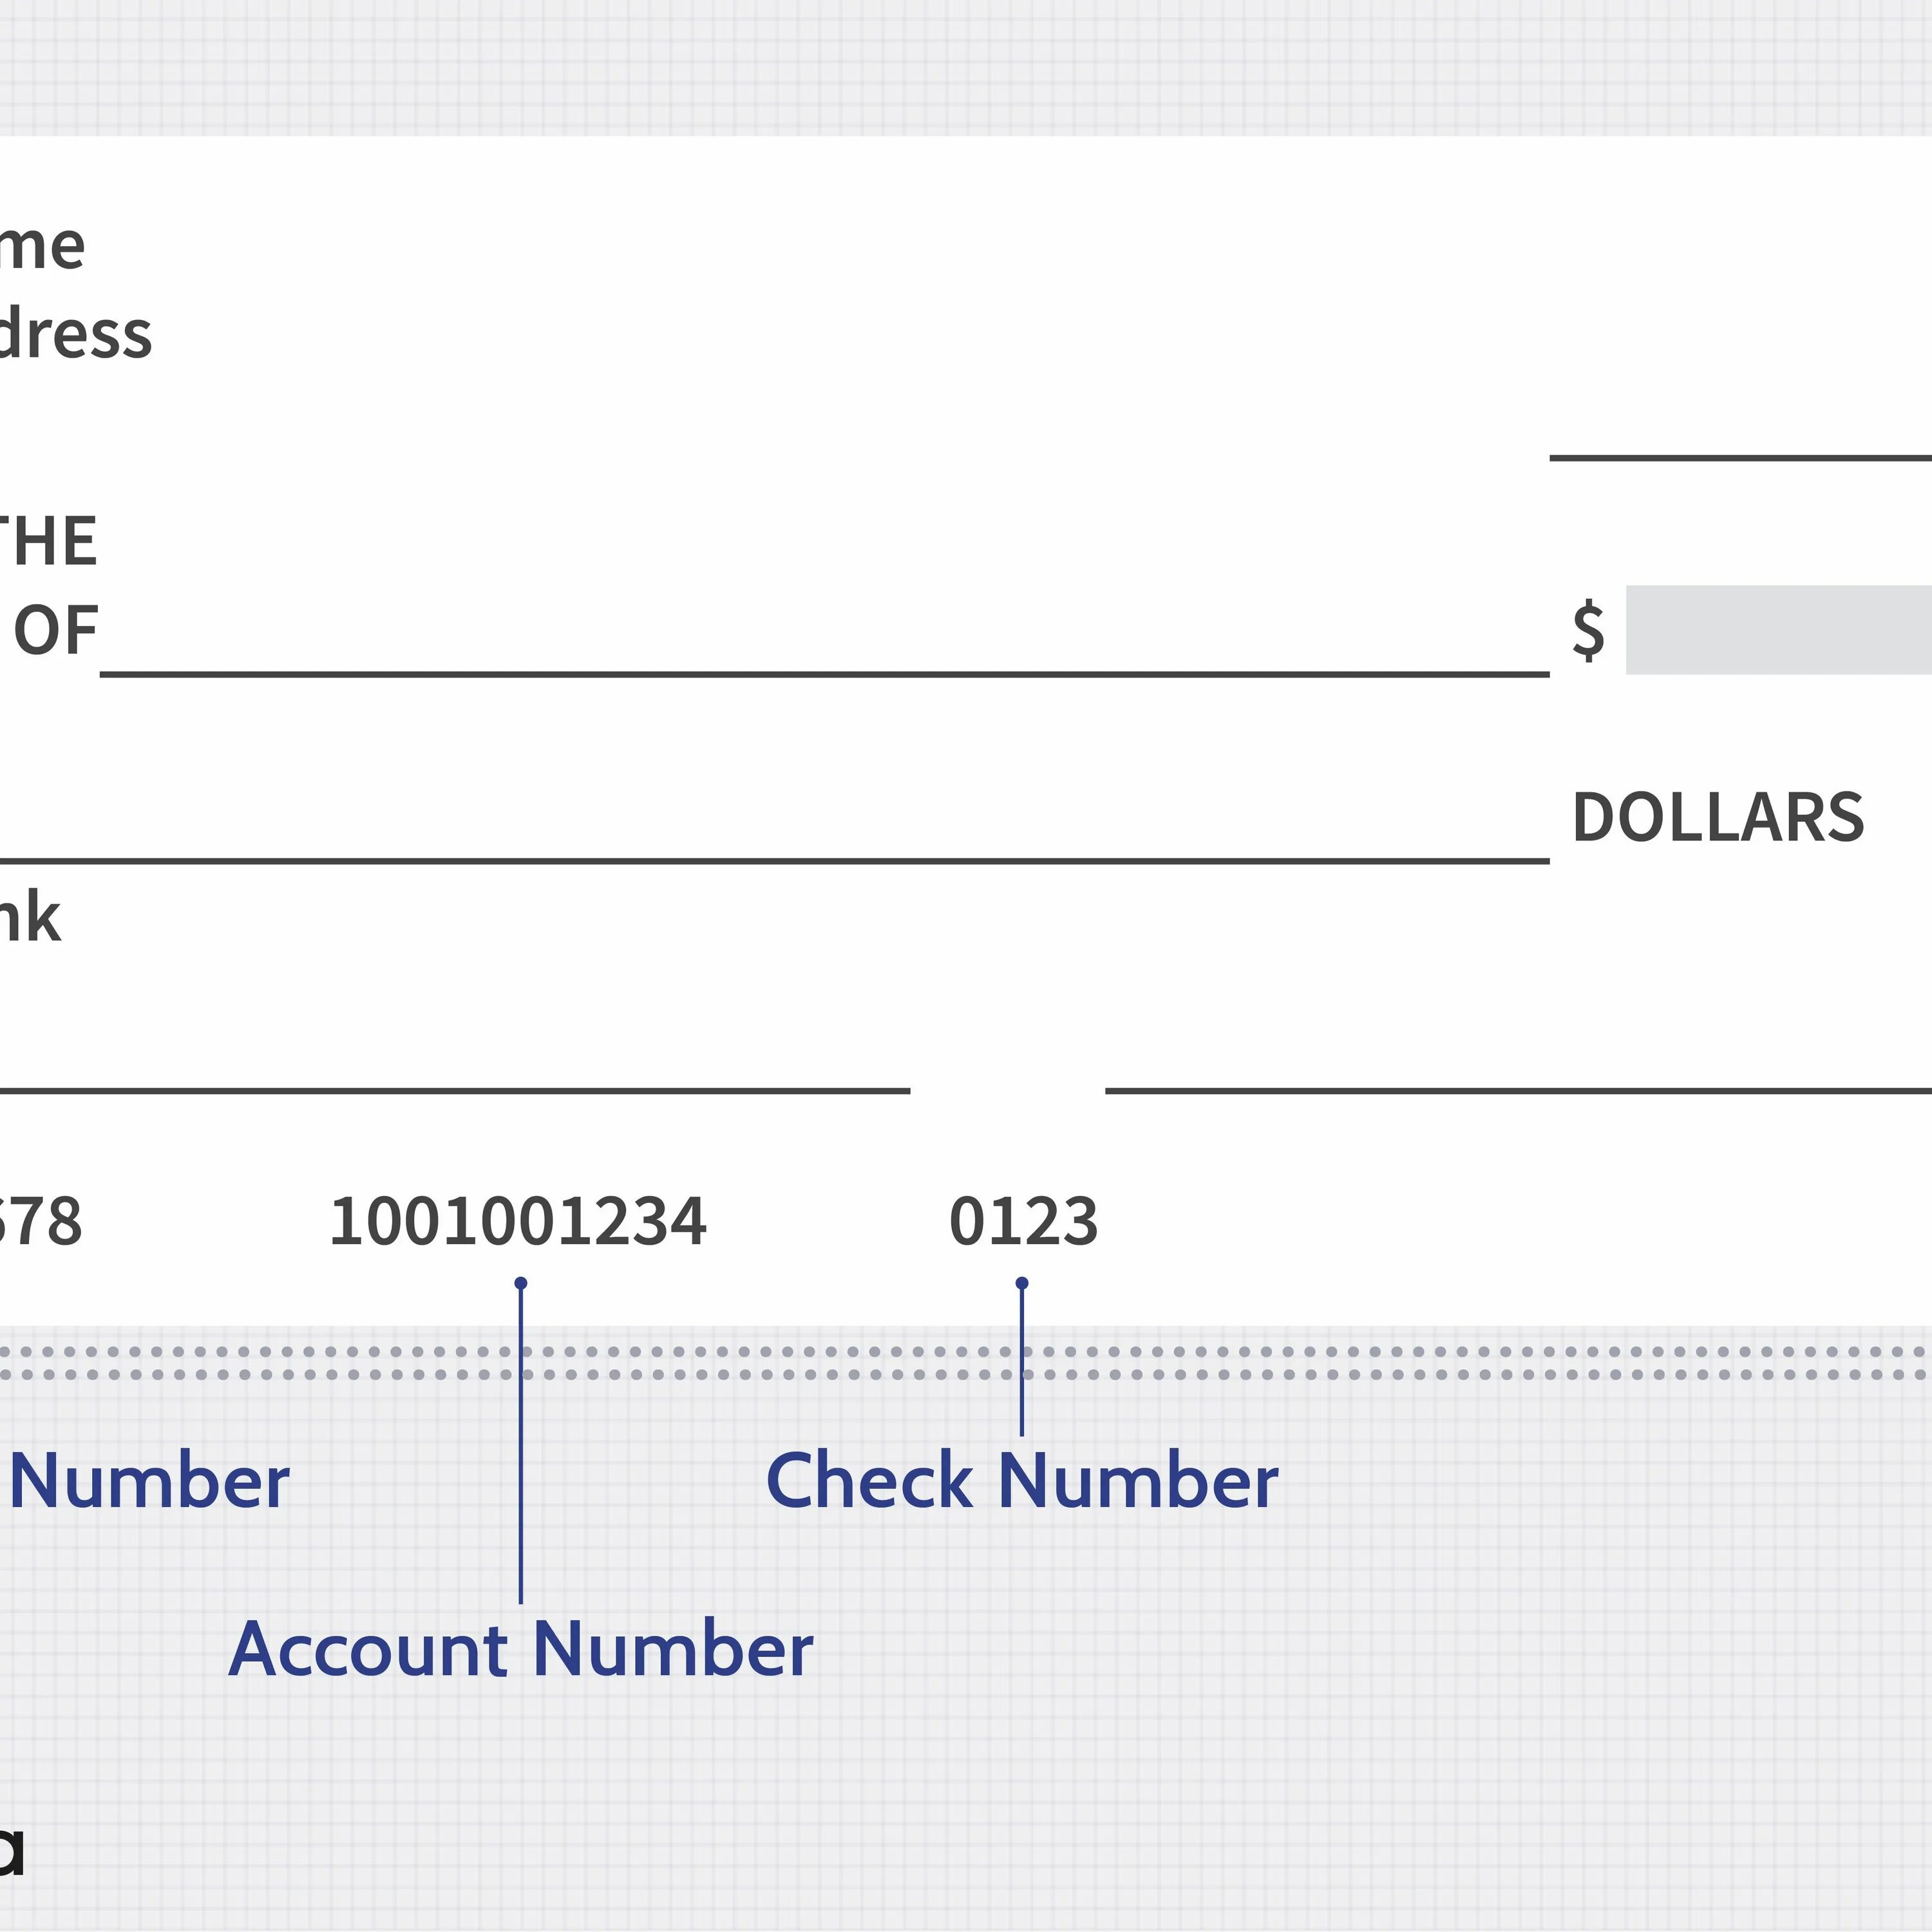Click the signature line at lower right
The width and height of the screenshot is (1932, 1932).
click(x=1518, y=1090)
